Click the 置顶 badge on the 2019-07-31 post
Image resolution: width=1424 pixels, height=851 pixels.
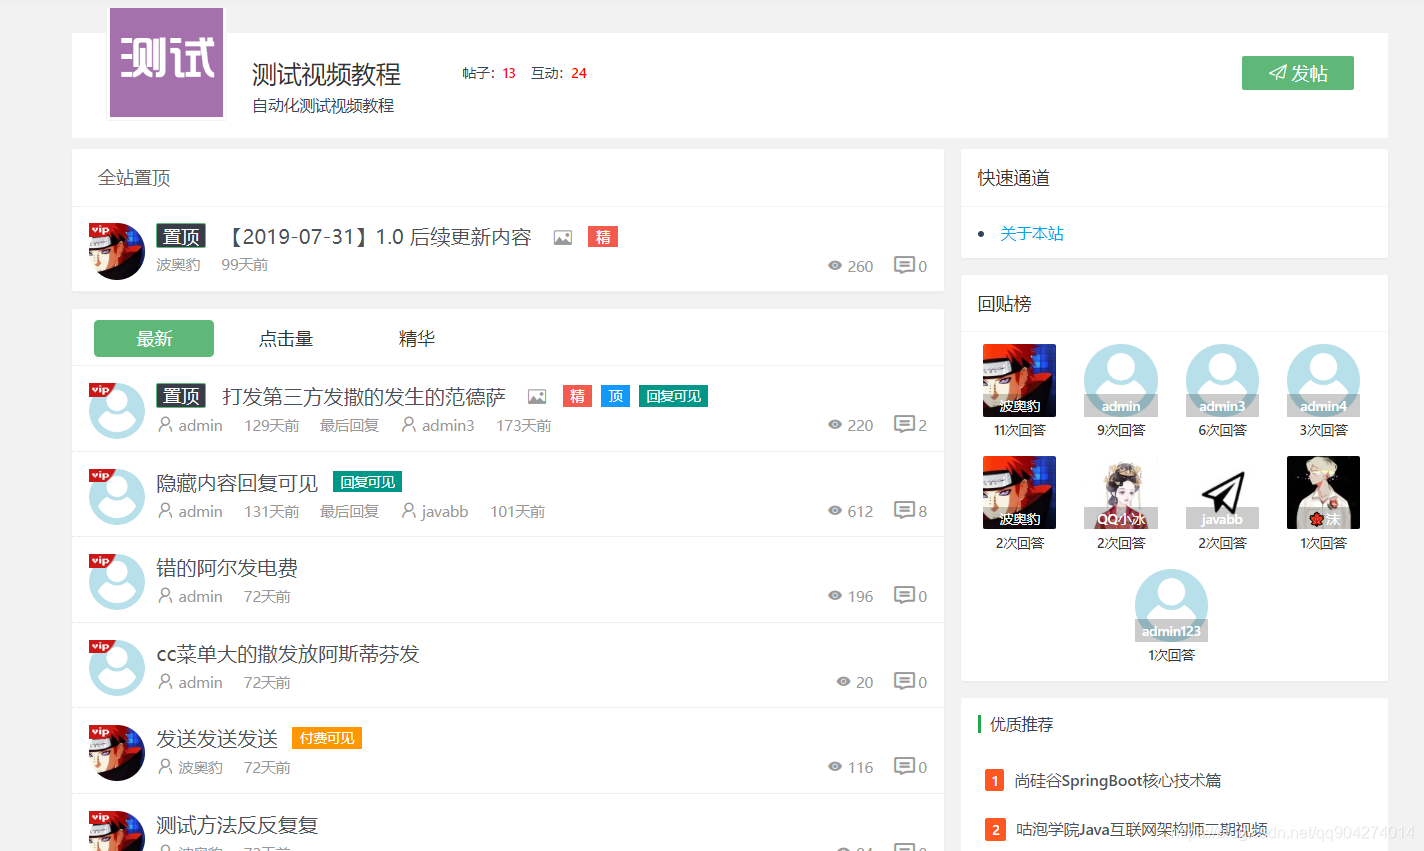(181, 237)
